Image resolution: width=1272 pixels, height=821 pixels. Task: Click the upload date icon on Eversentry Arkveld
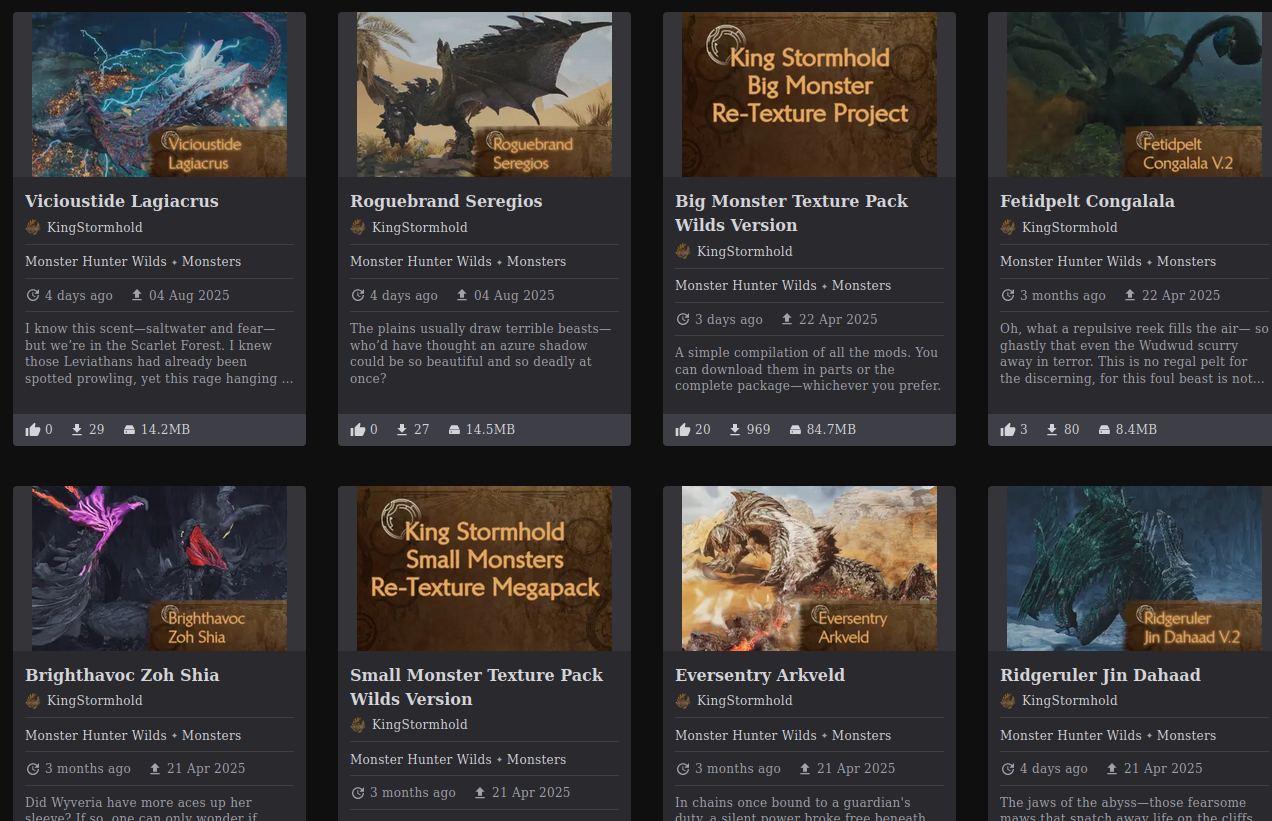point(805,768)
